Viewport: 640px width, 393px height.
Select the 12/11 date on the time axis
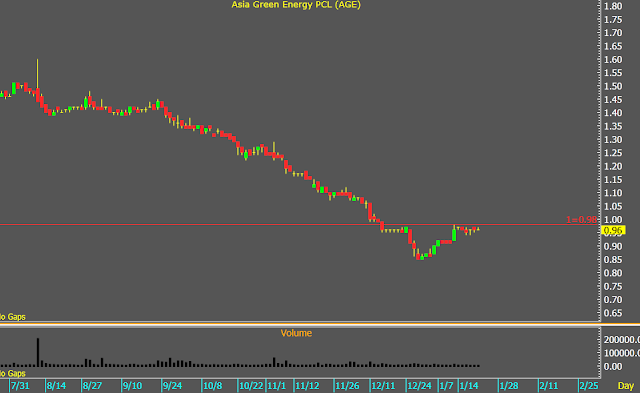pyautogui.click(x=383, y=386)
